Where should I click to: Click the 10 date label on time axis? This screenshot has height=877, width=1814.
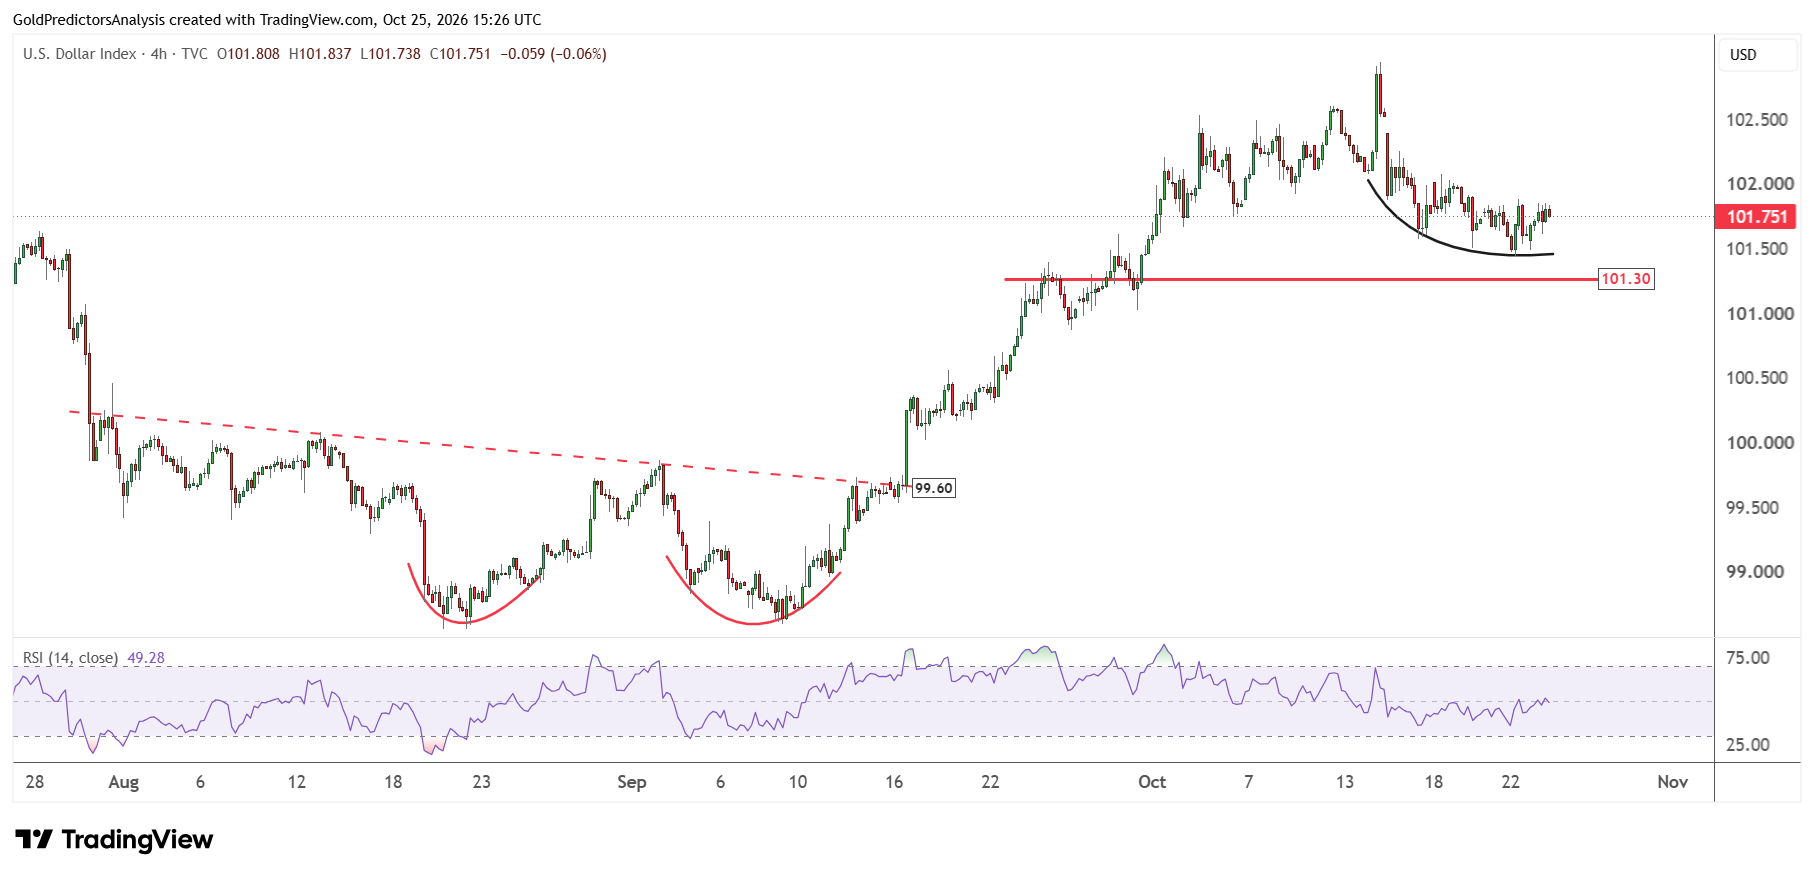click(798, 782)
